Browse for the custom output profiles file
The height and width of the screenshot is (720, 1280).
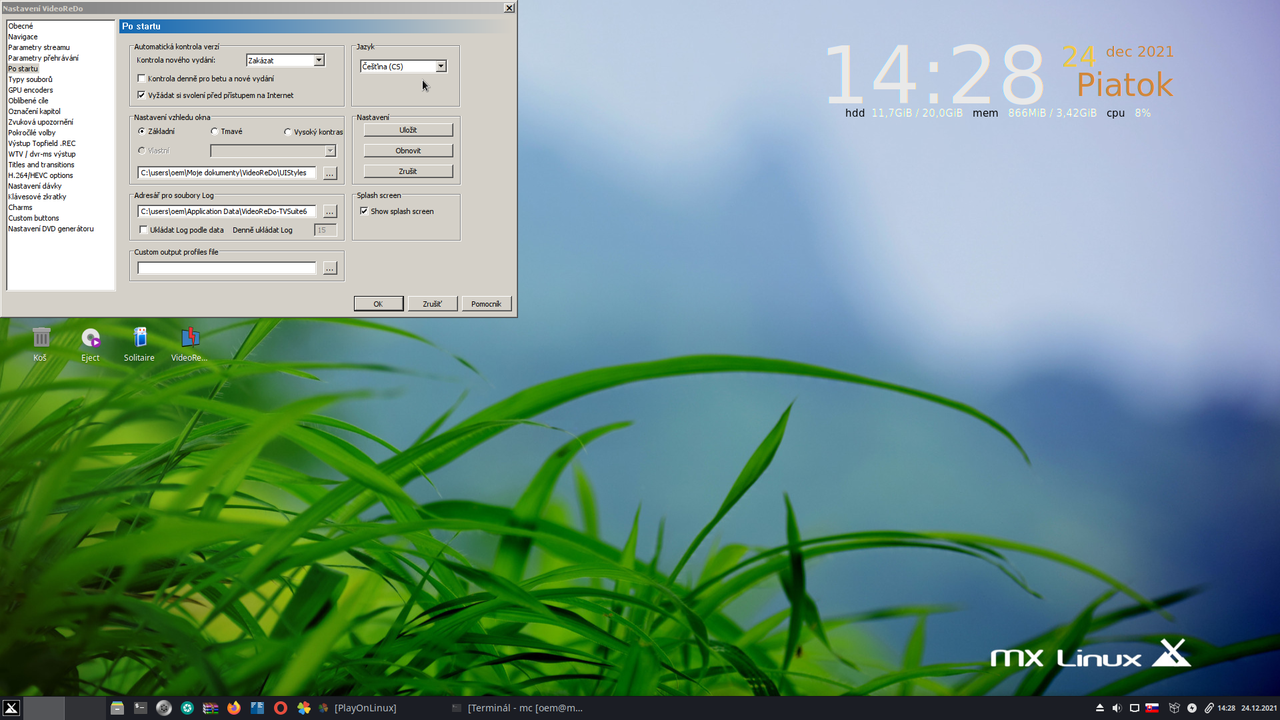[330, 268]
